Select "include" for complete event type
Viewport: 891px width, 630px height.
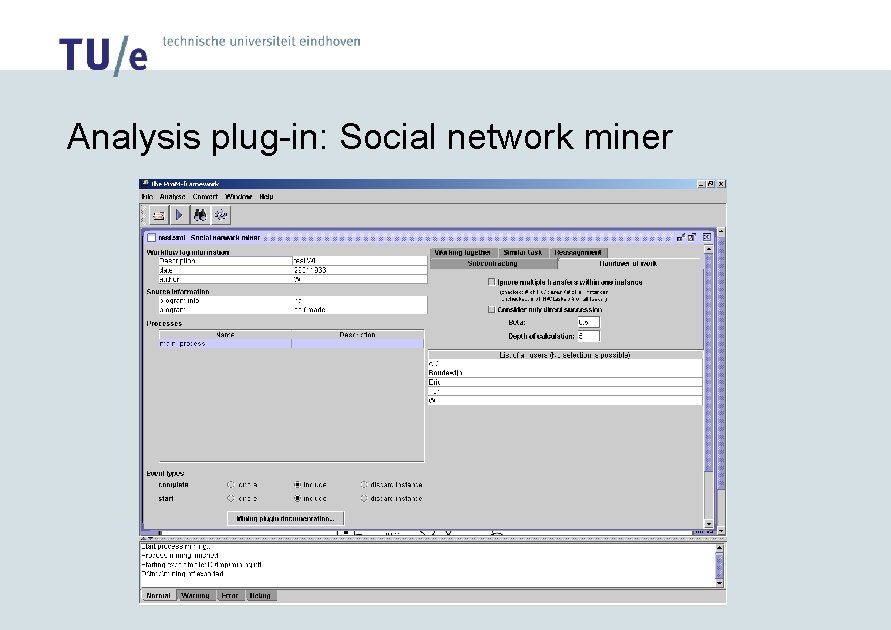tap(297, 483)
